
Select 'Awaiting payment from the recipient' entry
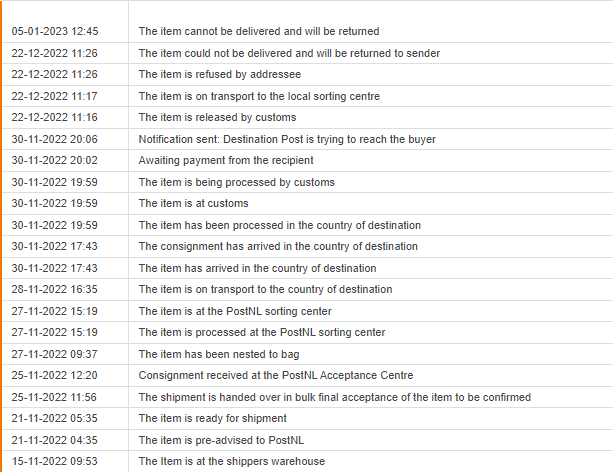226,160
